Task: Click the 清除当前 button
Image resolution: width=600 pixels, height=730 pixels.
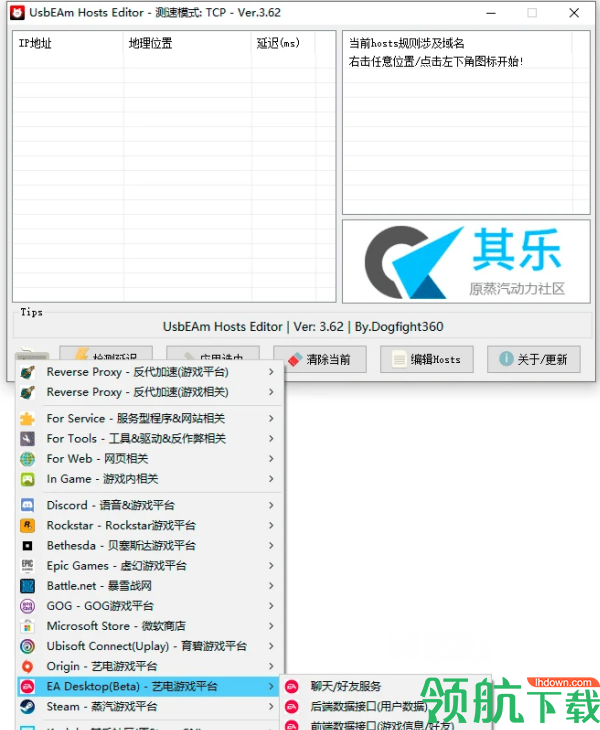Action: pyautogui.click(x=320, y=359)
